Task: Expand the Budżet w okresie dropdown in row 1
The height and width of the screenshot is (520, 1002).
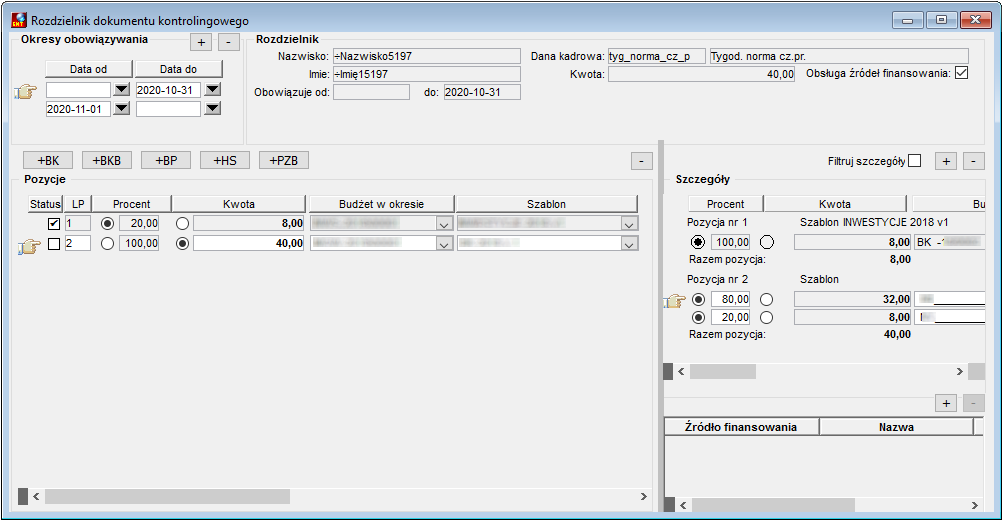Action: 444,224
